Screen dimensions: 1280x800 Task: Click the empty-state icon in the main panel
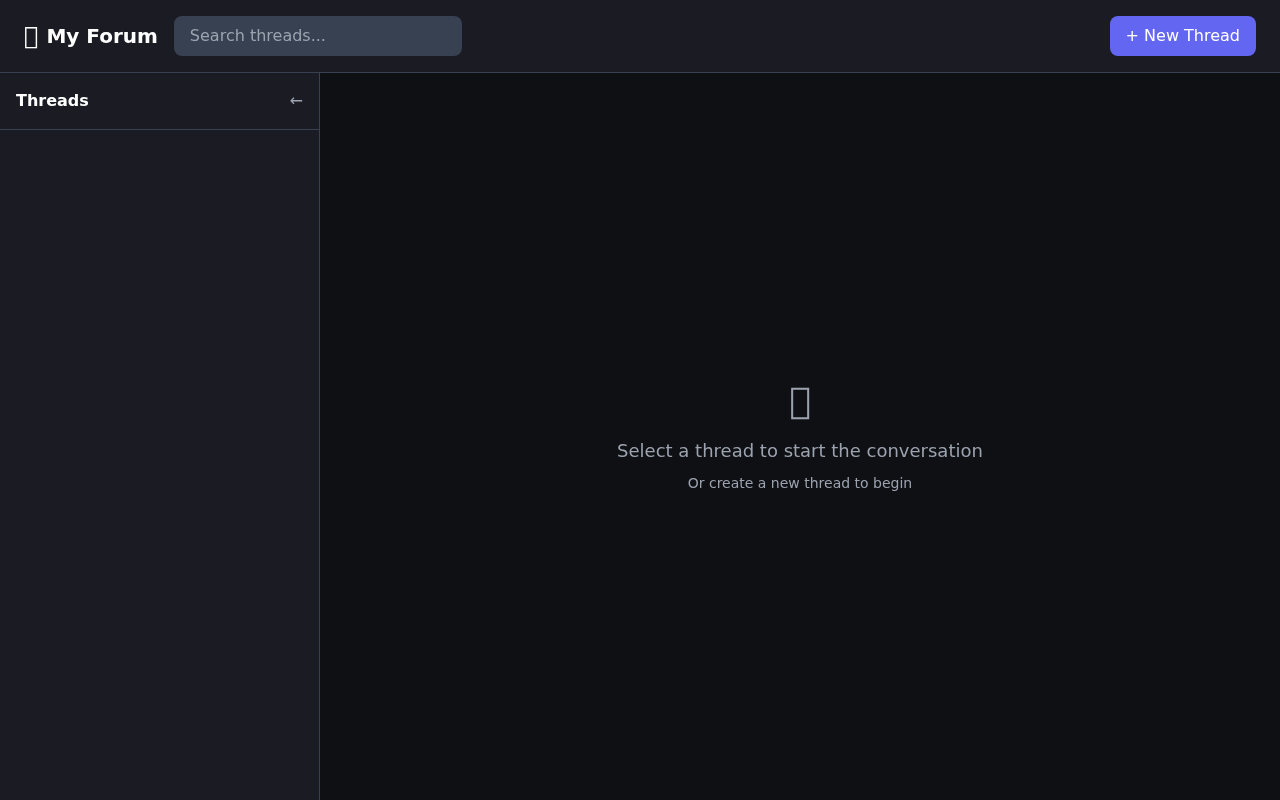800,402
